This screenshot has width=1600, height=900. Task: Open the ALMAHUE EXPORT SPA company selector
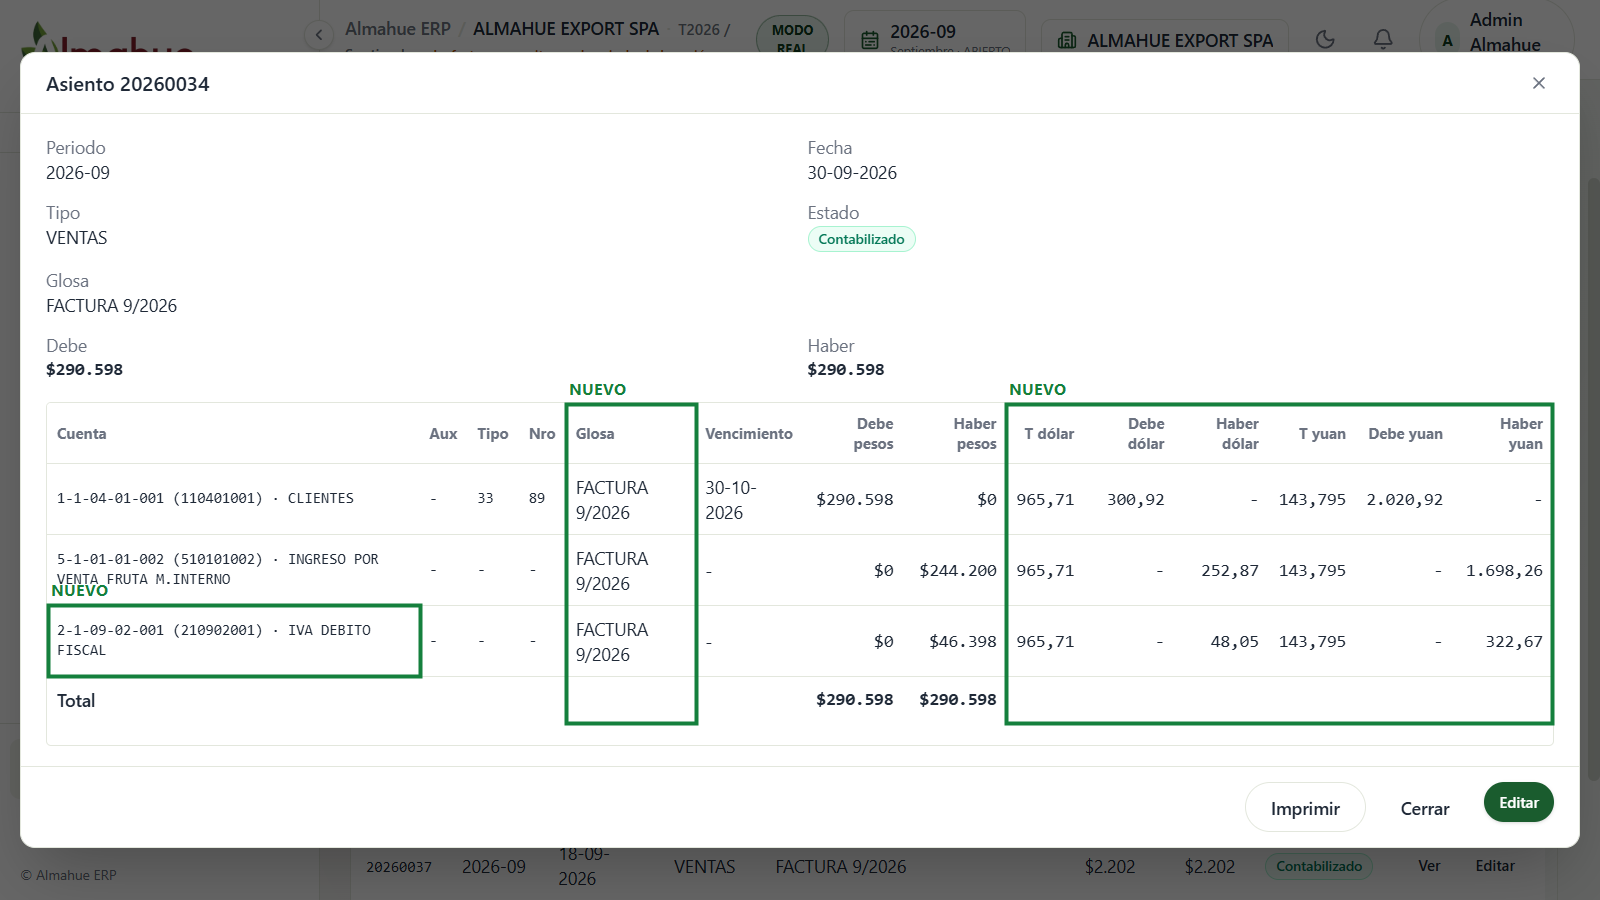[1165, 40]
